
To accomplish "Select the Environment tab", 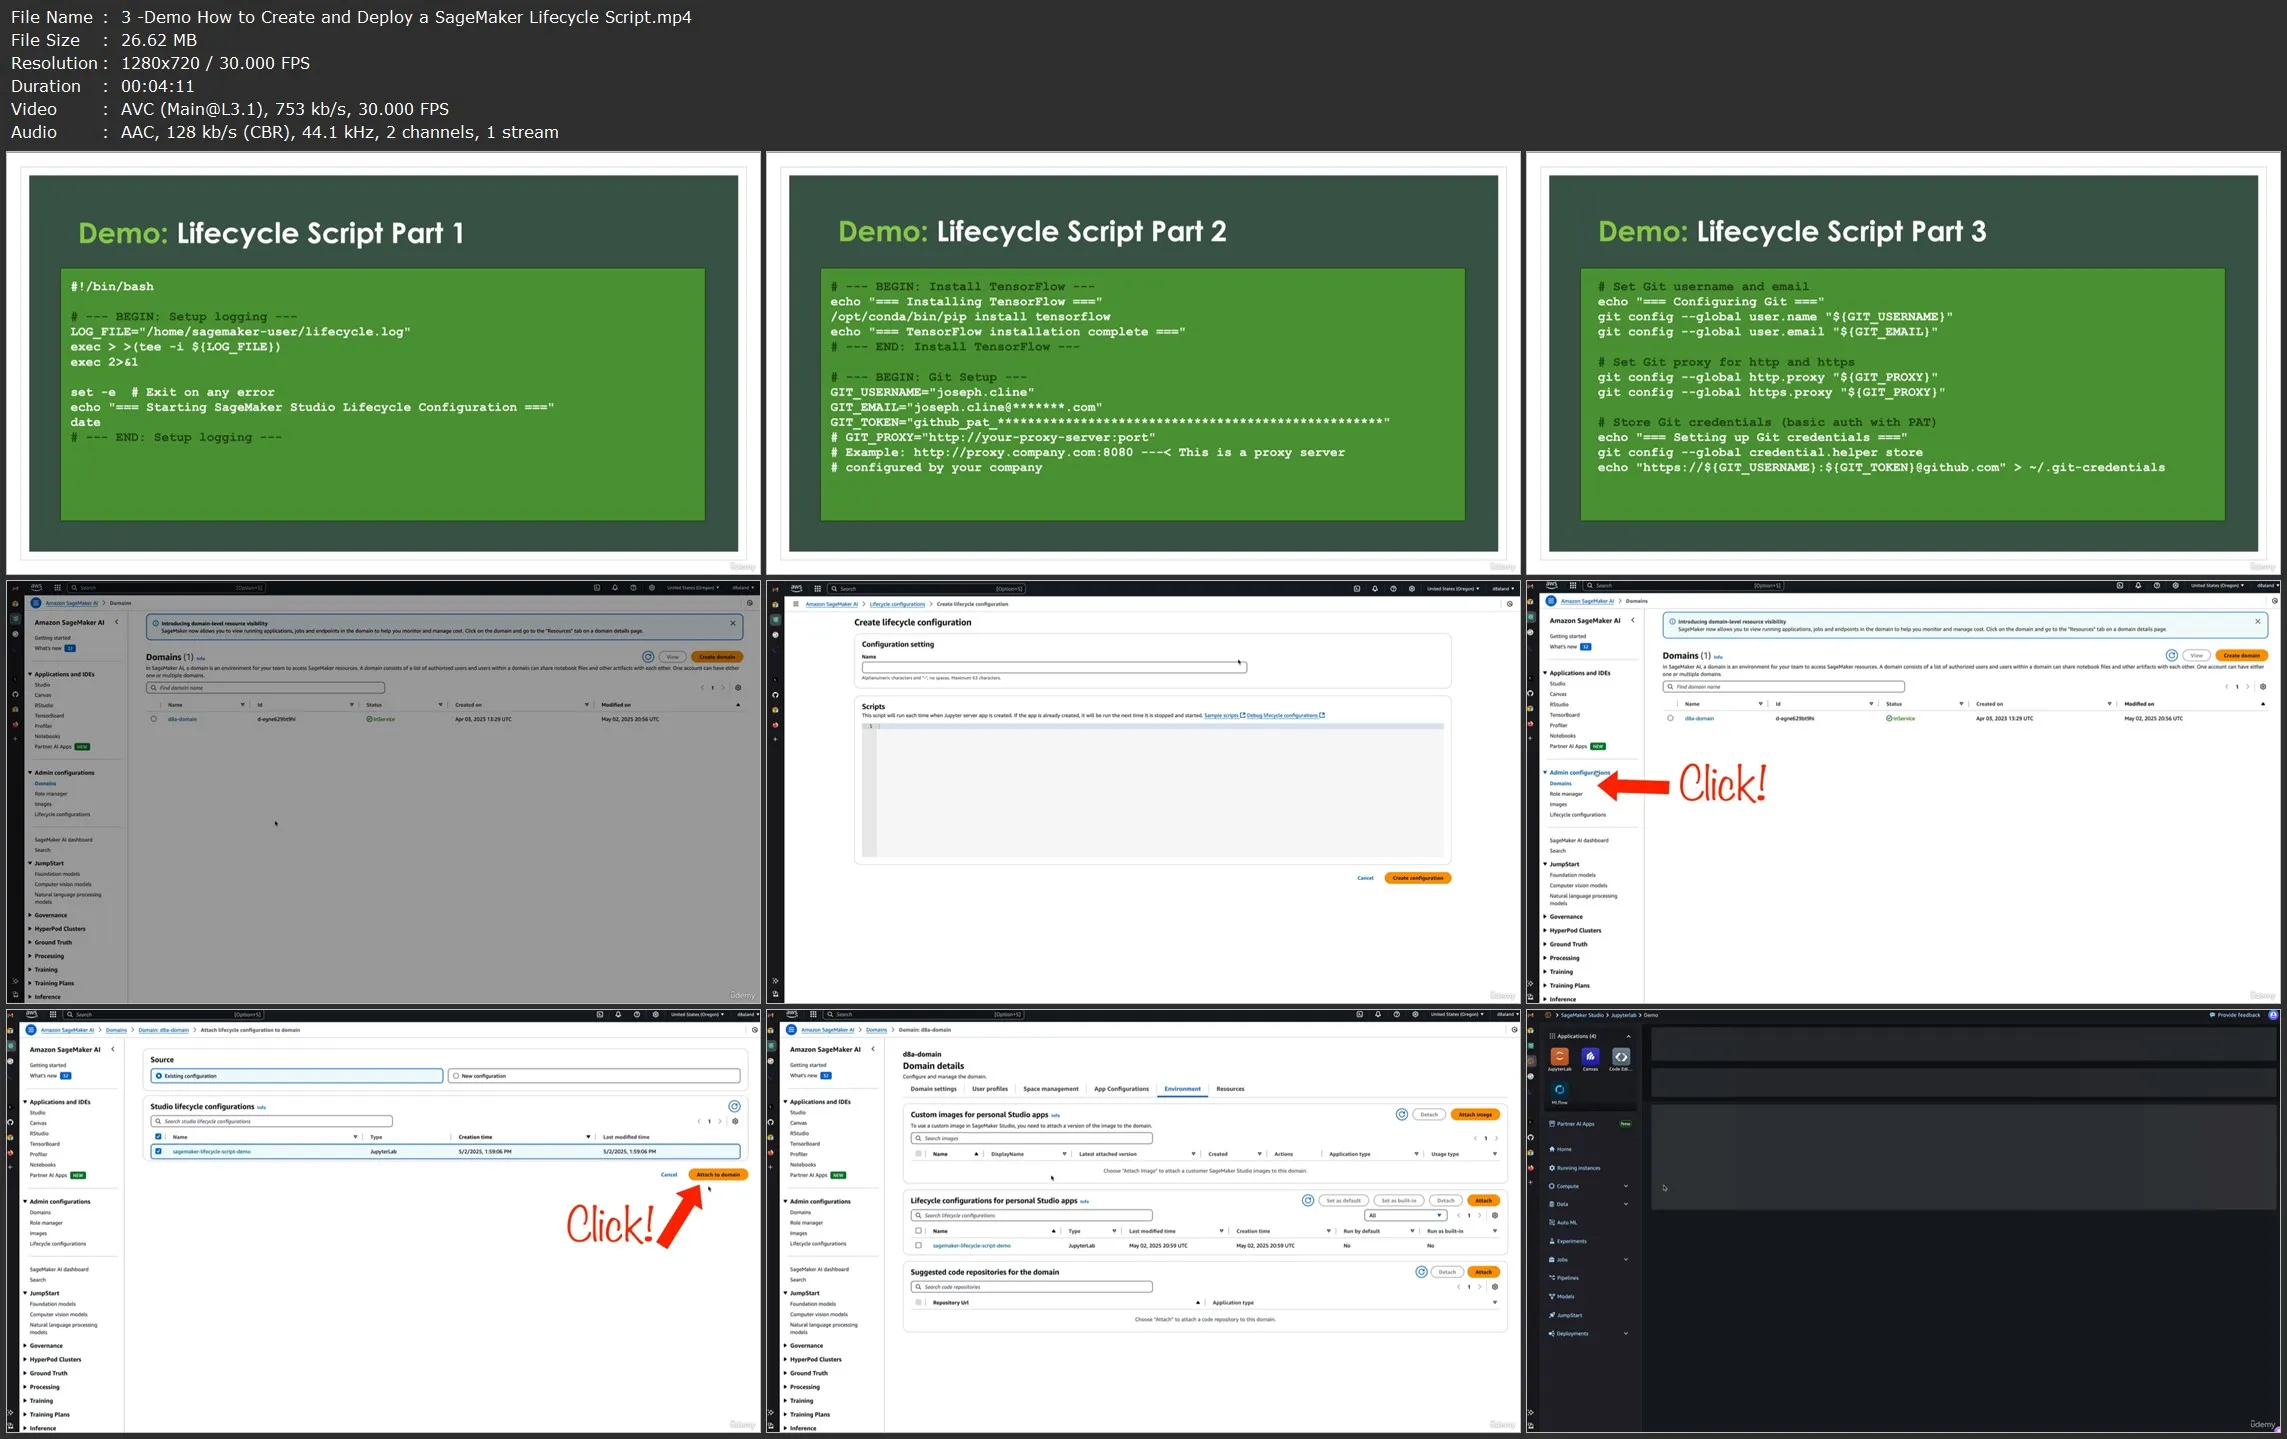I will click(x=1182, y=1089).
